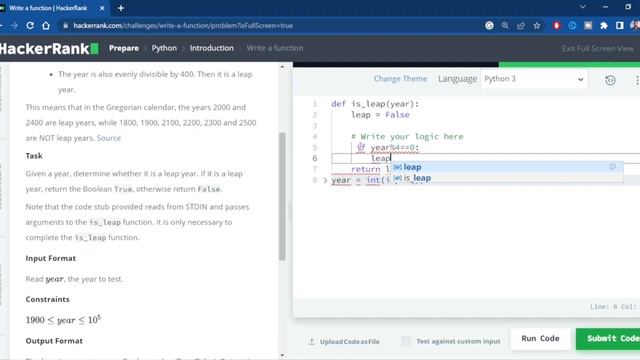
Task: Click the 'def is_leap(year):' code line
Action: pos(375,104)
